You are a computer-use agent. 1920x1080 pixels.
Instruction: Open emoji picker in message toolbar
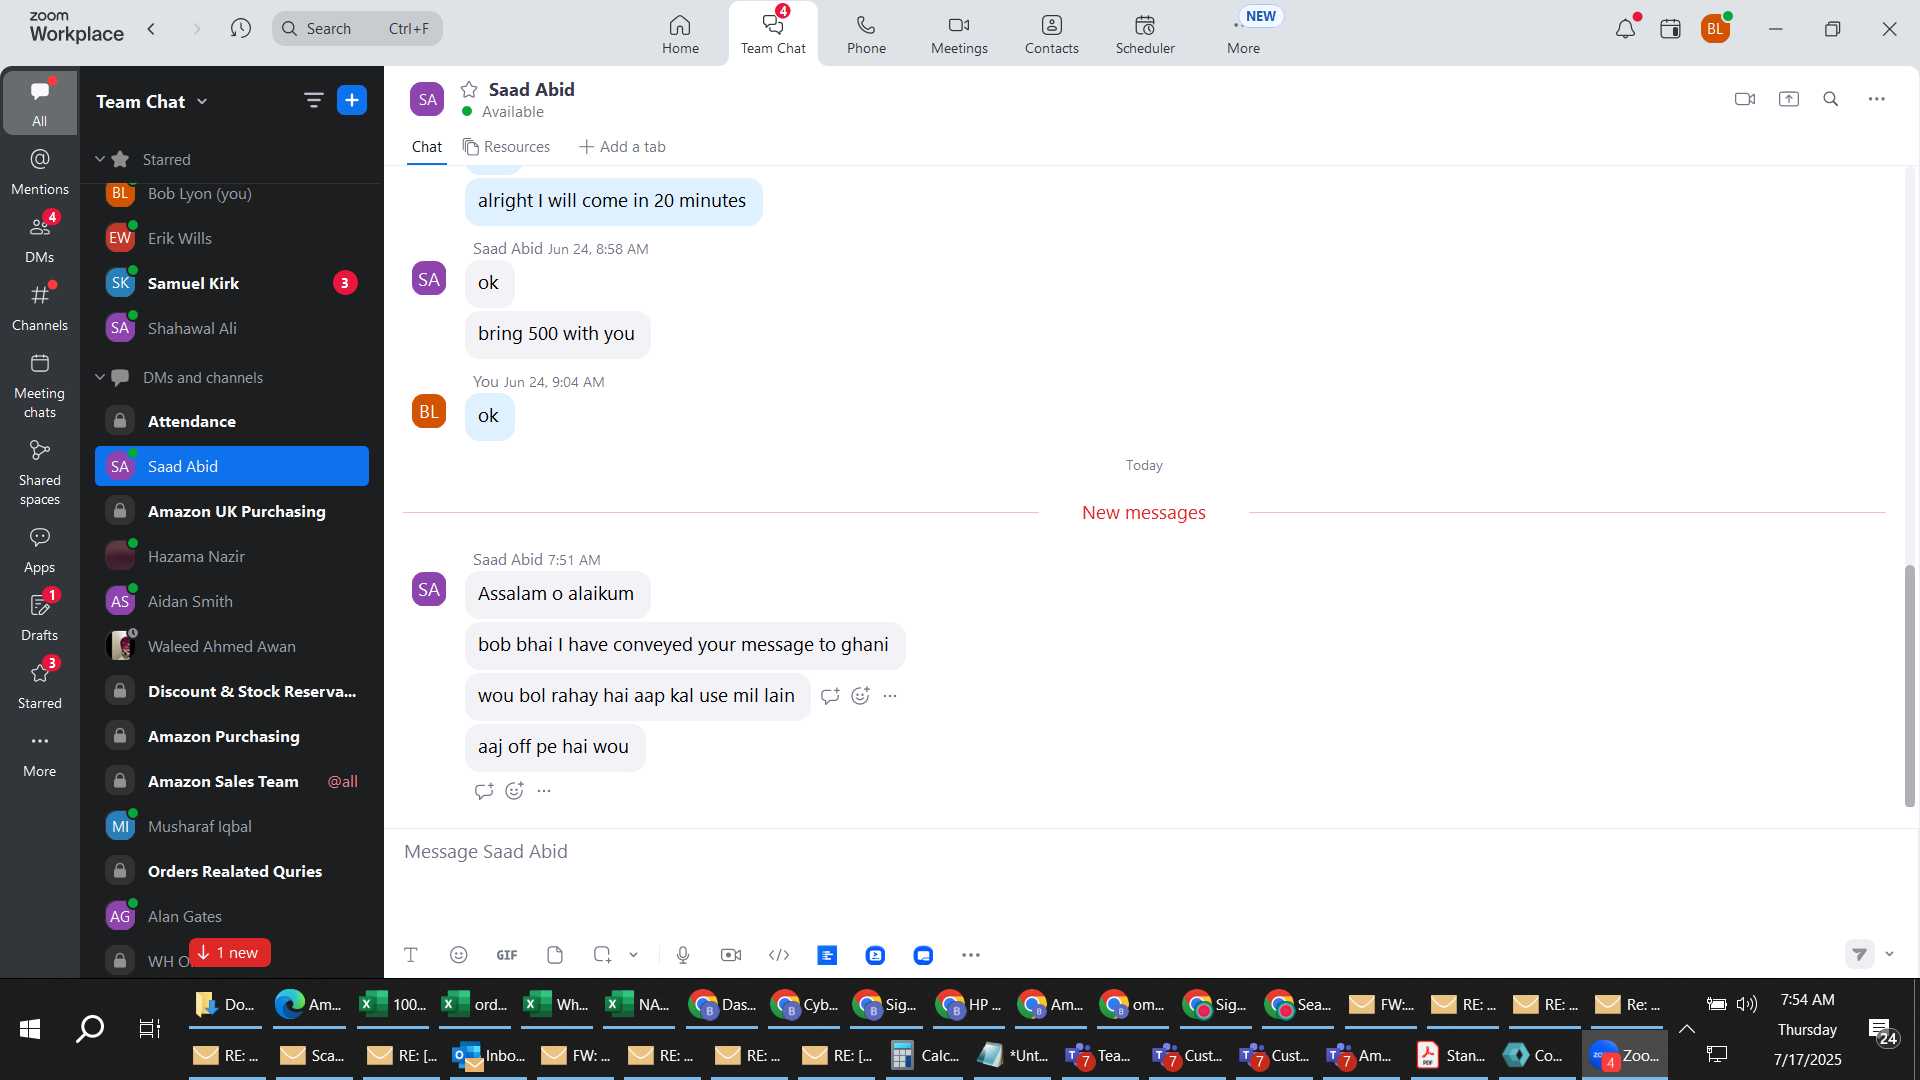(x=459, y=955)
